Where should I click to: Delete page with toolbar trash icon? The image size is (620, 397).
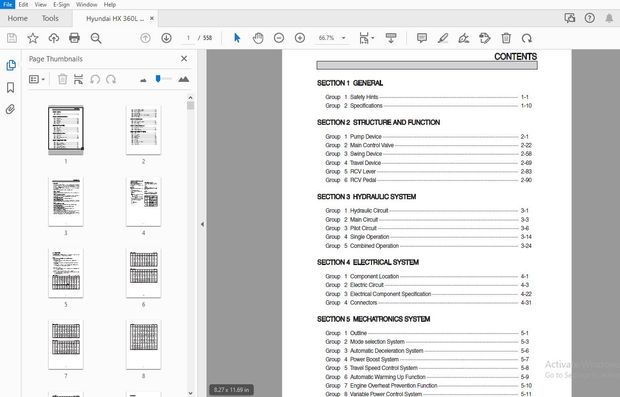[x=506, y=38]
